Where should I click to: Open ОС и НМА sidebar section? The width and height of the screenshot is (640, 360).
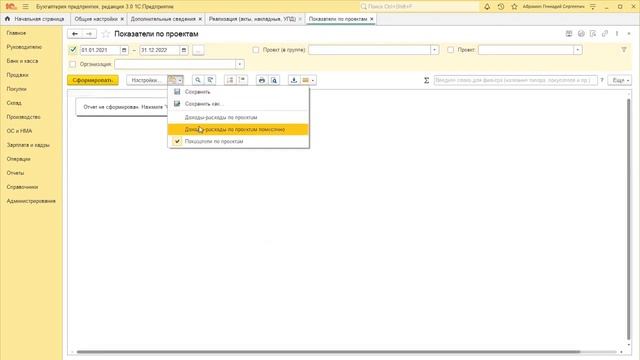pos(19,131)
